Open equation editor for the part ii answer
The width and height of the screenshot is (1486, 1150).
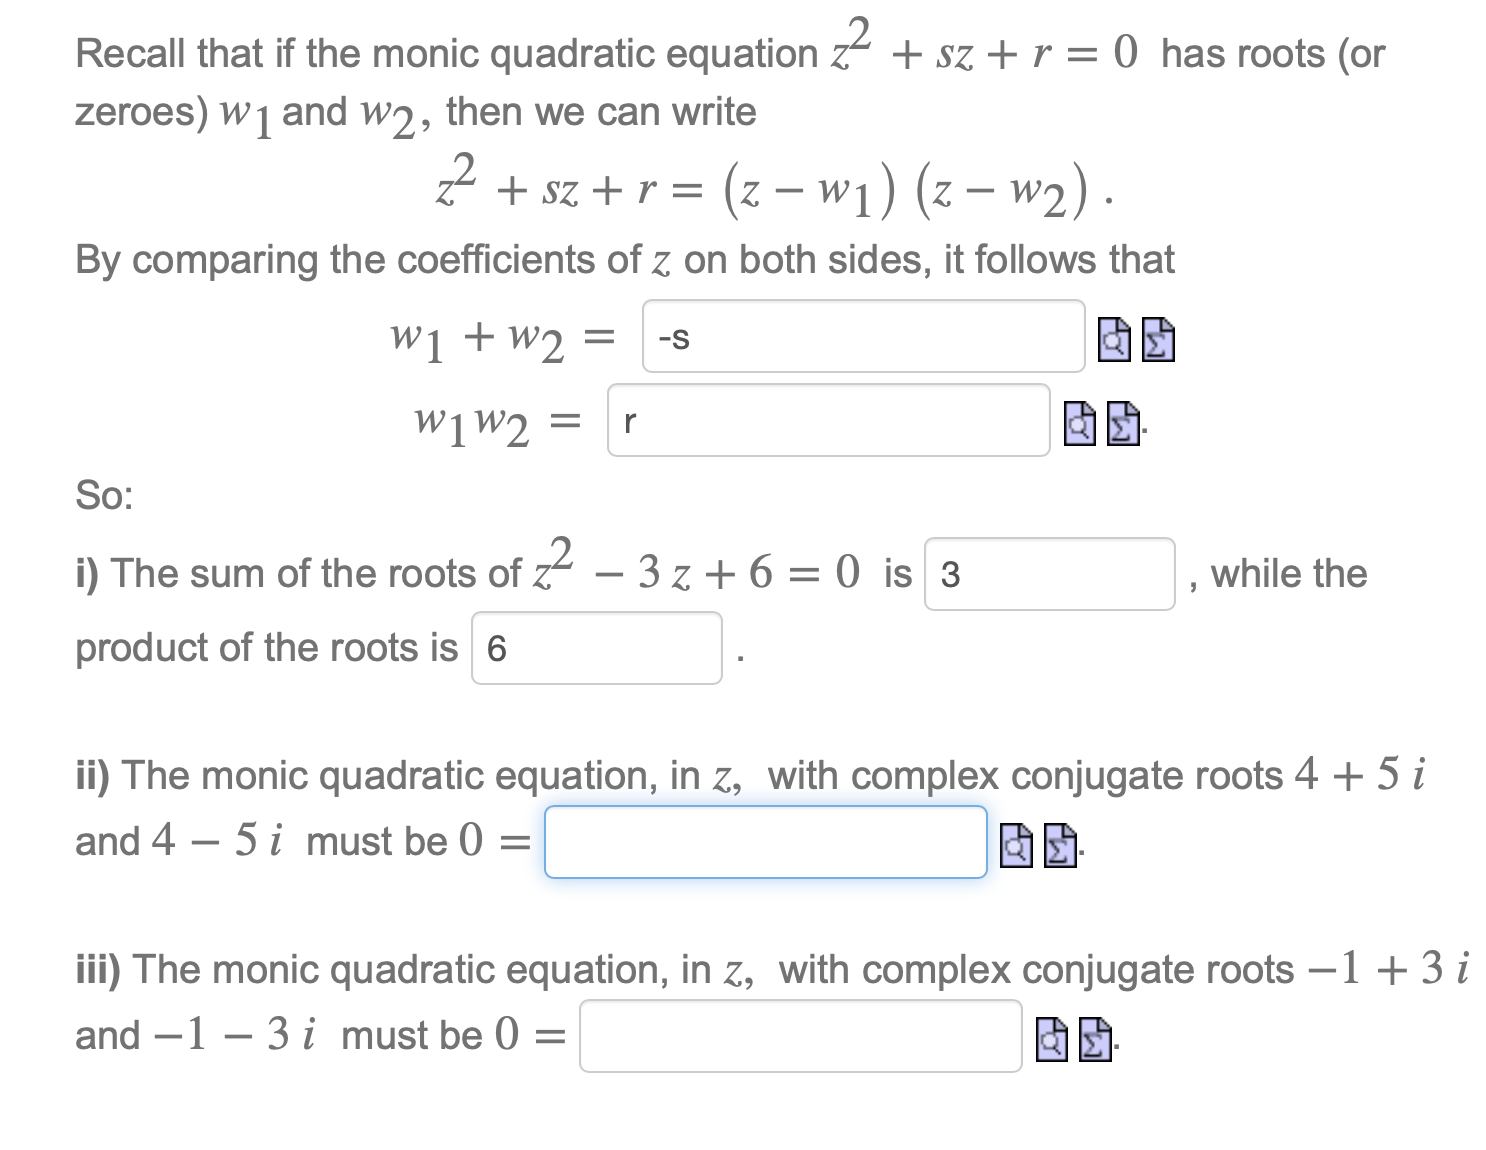(x=1058, y=847)
